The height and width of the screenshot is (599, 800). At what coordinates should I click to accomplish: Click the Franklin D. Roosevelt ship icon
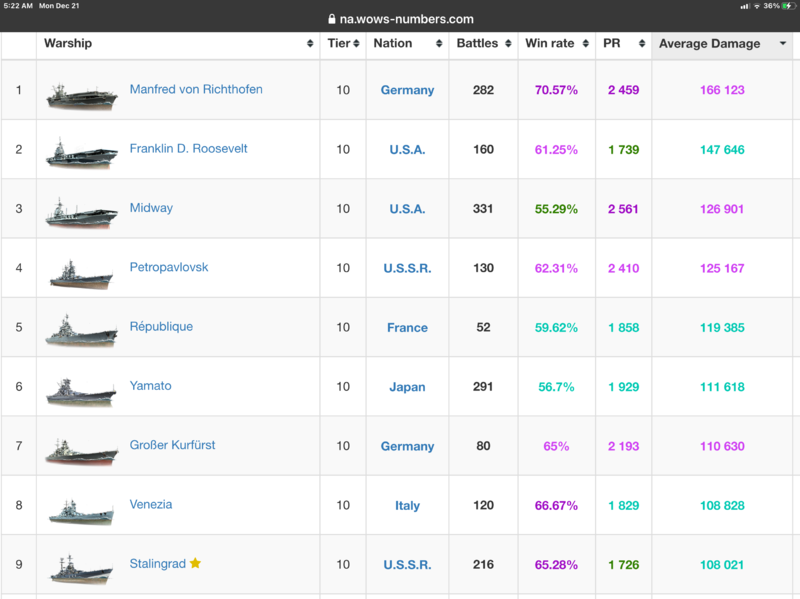[x=81, y=153]
